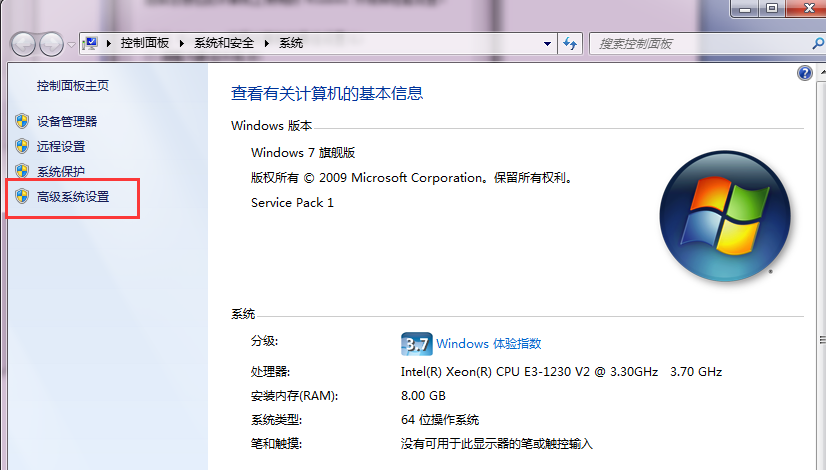Open 设备管理器 link
Image resolution: width=826 pixels, height=470 pixels.
pos(67,122)
